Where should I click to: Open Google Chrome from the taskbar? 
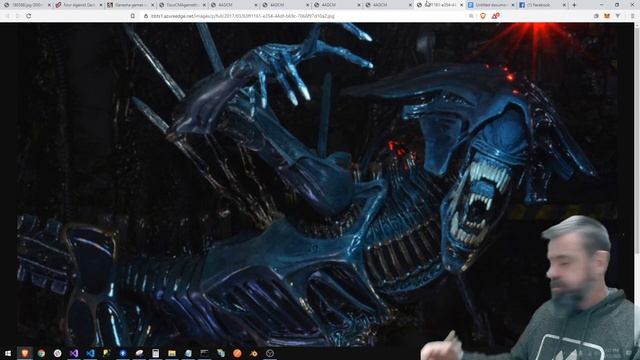coord(41,353)
